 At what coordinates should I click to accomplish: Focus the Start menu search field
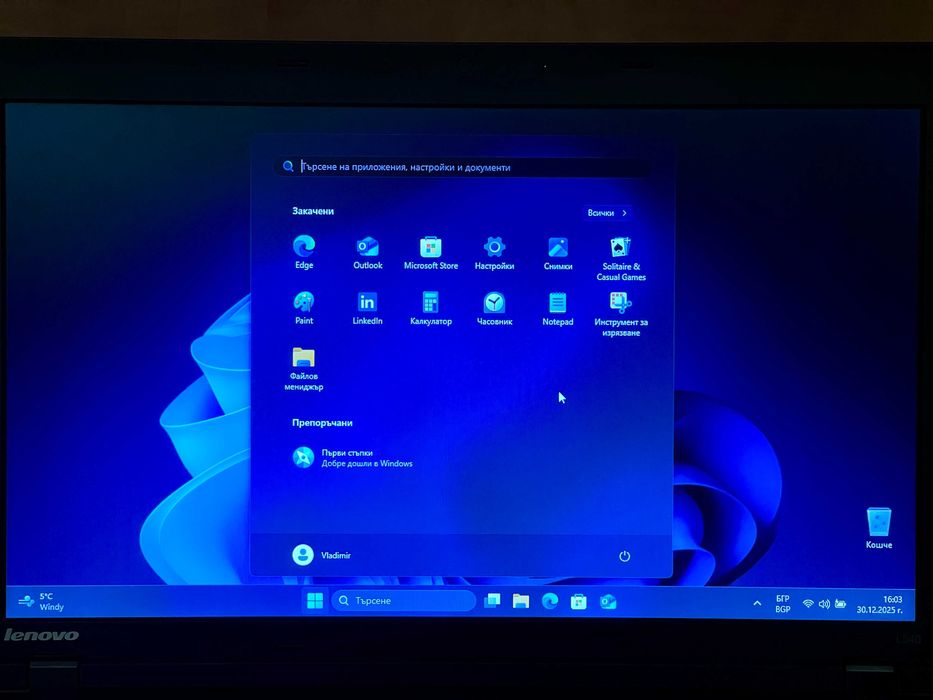pyautogui.click(x=461, y=167)
